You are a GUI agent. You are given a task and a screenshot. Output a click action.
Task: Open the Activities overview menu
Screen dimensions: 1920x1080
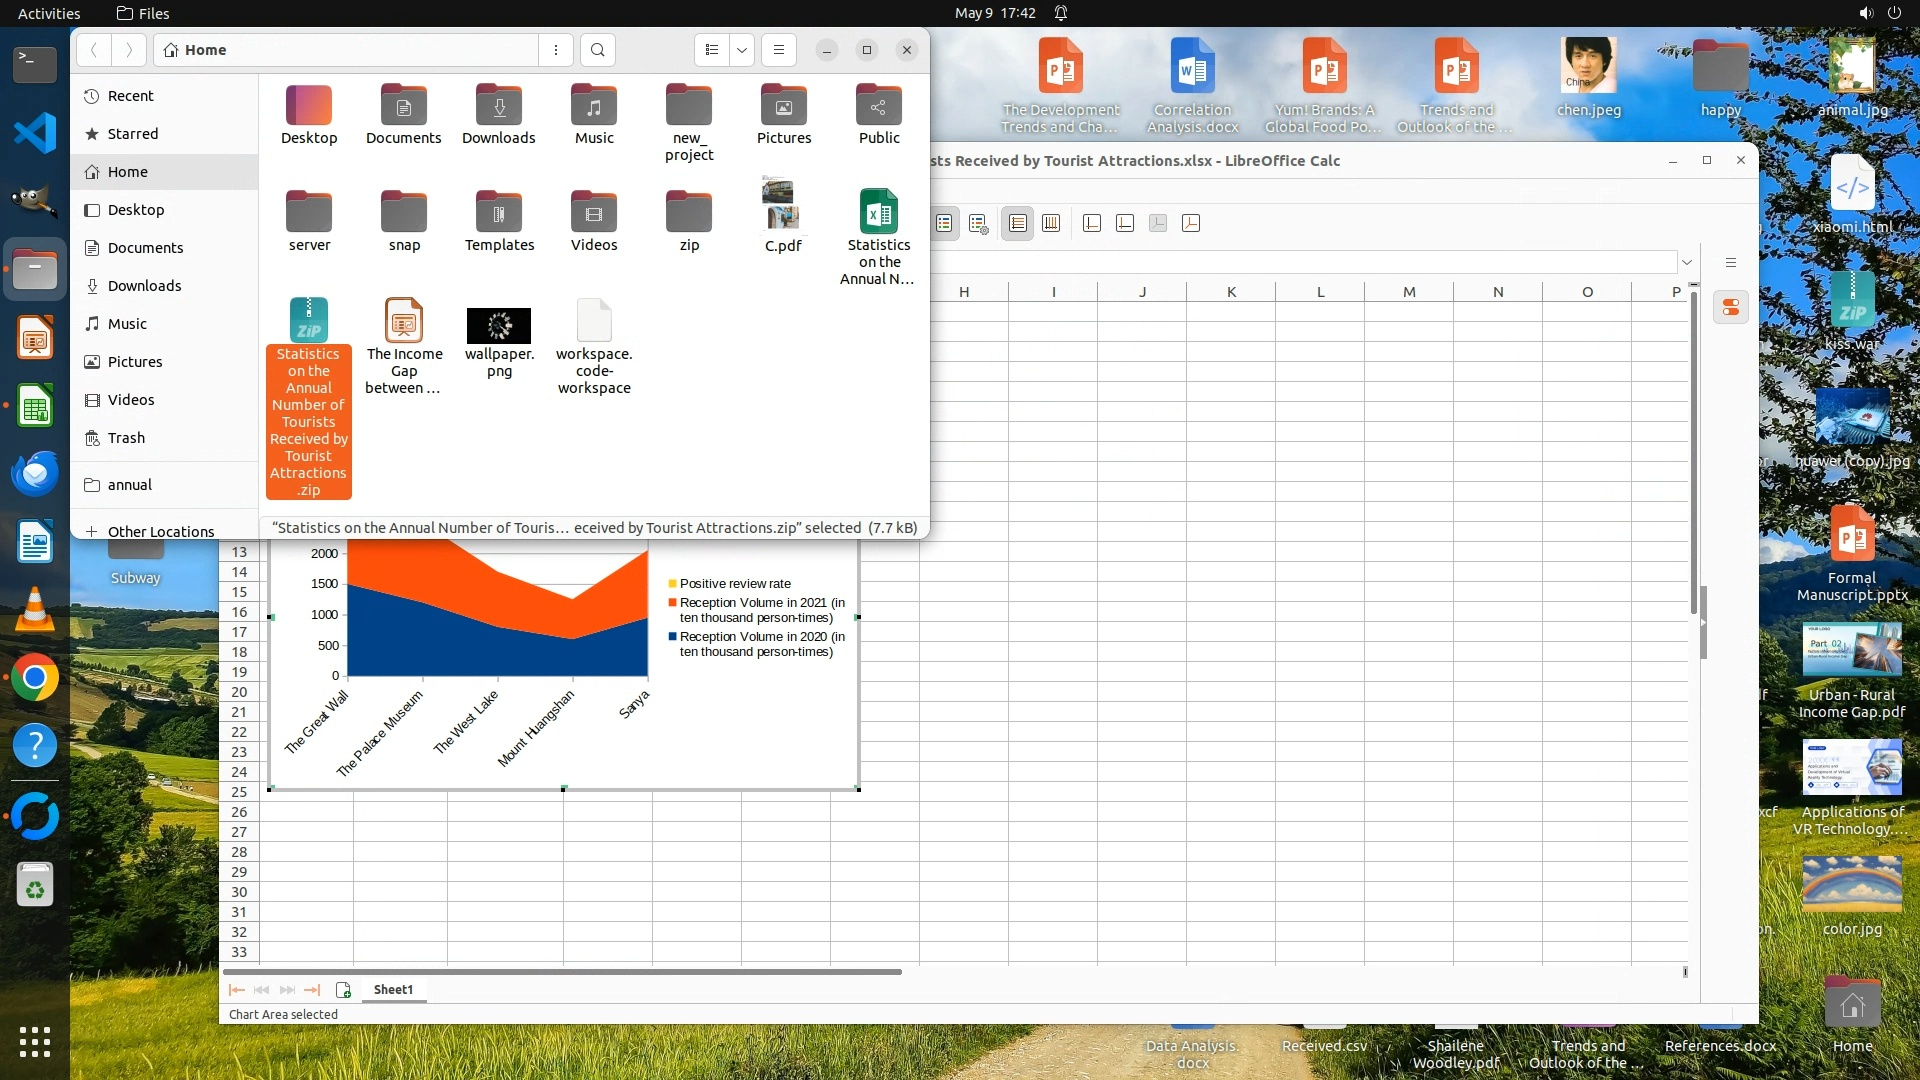click(49, 13)
